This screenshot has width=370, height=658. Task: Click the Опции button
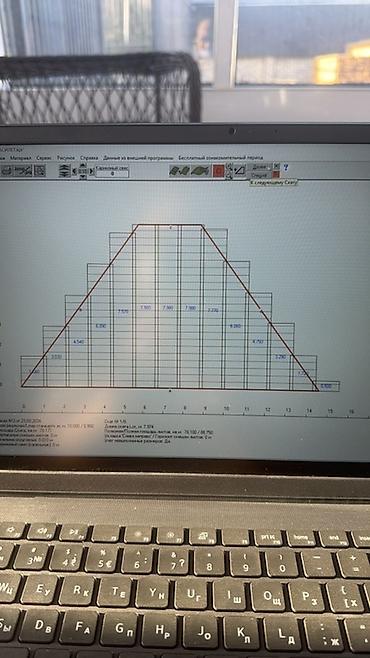[260, 175]
